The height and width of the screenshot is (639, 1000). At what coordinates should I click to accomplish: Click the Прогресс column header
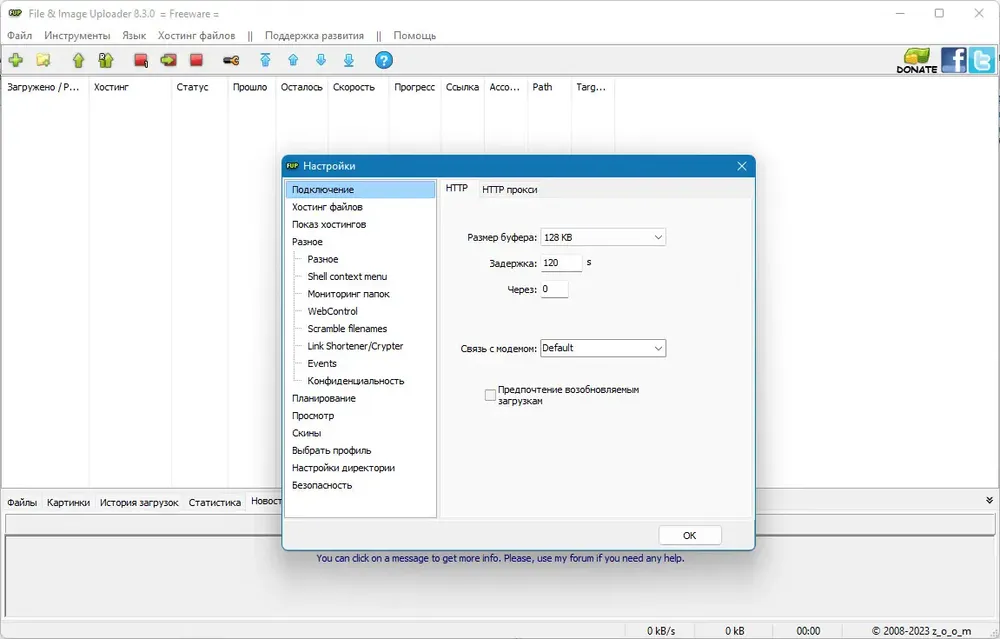click(x=415, y=87)
